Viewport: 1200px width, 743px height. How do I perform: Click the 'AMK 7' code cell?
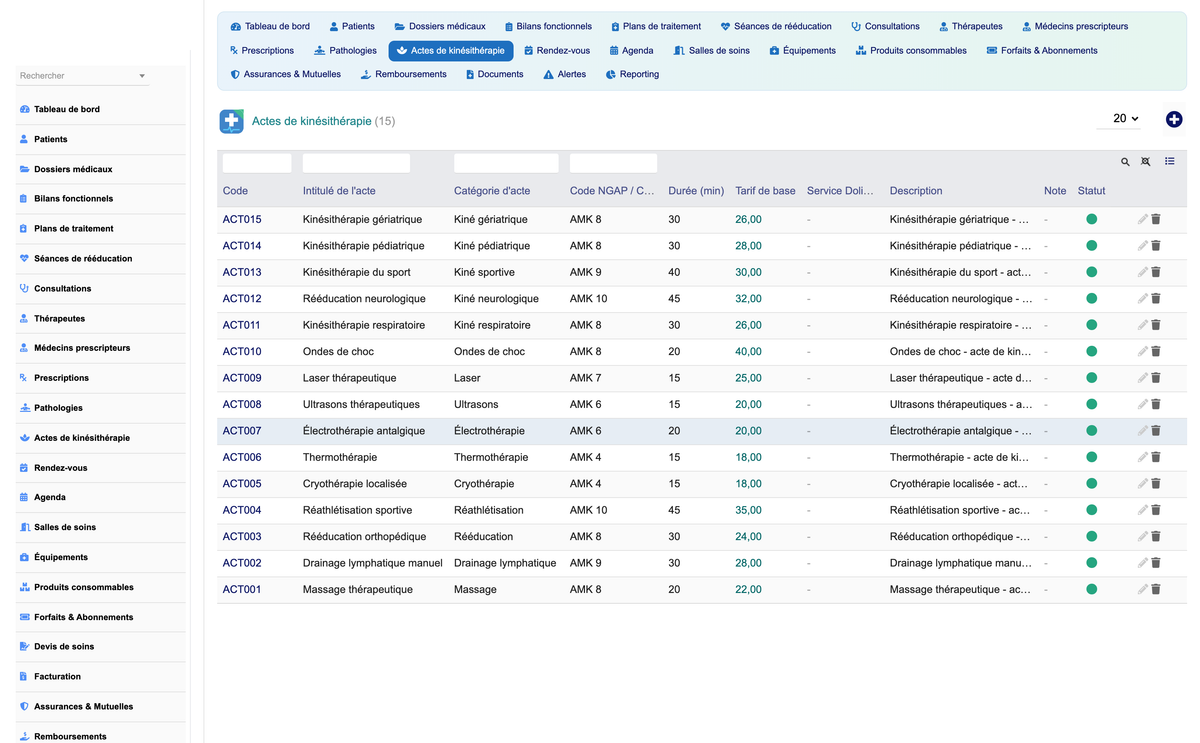pyautogui.click(x=586, y=378)
